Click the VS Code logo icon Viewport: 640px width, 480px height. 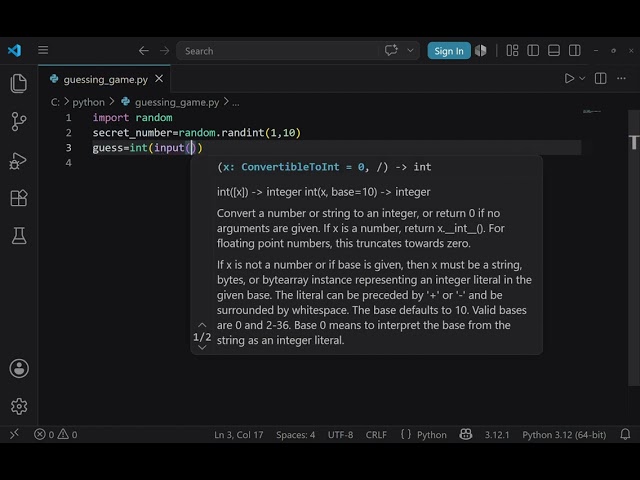coord(14,51)
